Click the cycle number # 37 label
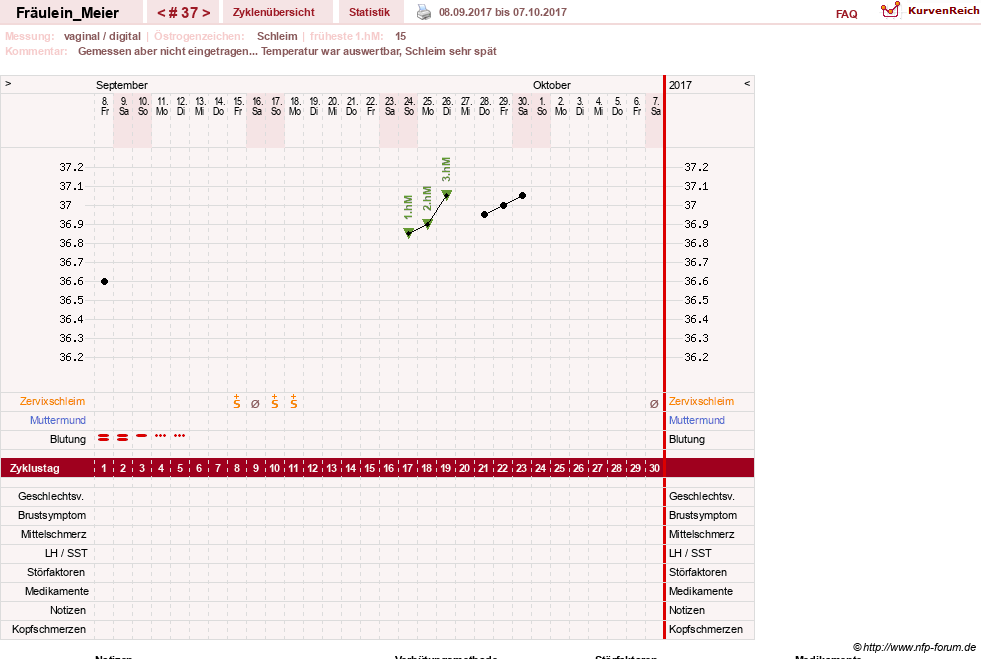The width and height of the screenshot is (981, 659). pyautogui.click(x=183, y=13)
